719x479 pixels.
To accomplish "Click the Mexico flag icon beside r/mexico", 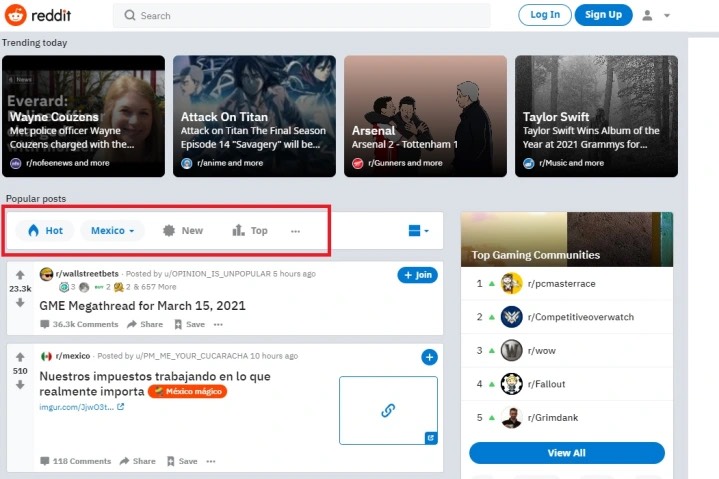I will click(46, 356).
